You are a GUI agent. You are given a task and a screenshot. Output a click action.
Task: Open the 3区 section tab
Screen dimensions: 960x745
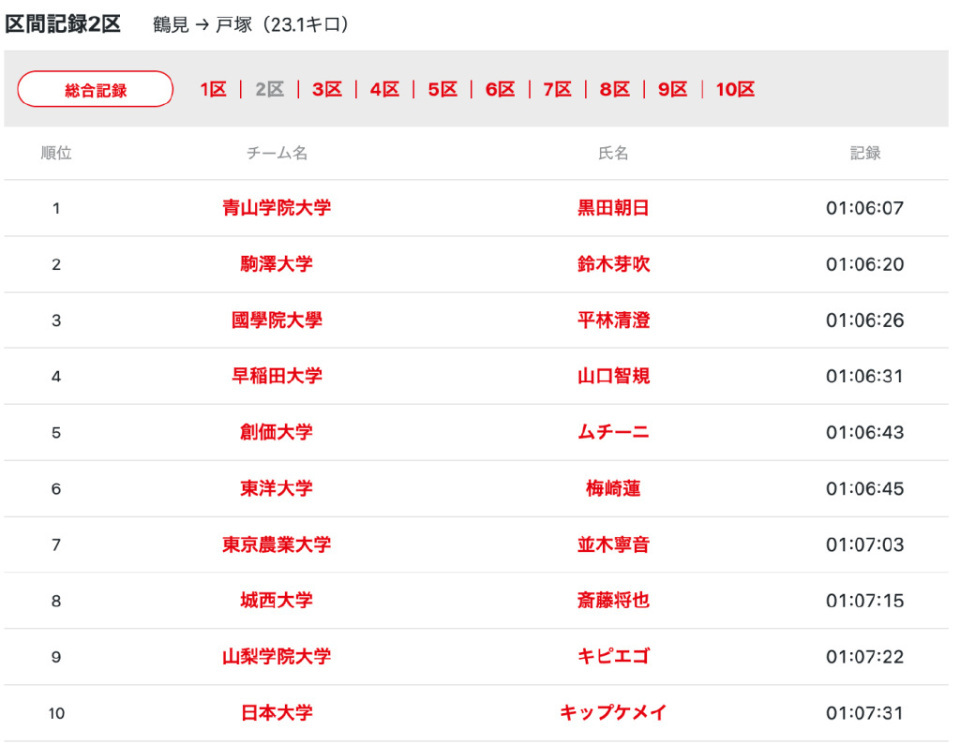click(x=327, y=90)
